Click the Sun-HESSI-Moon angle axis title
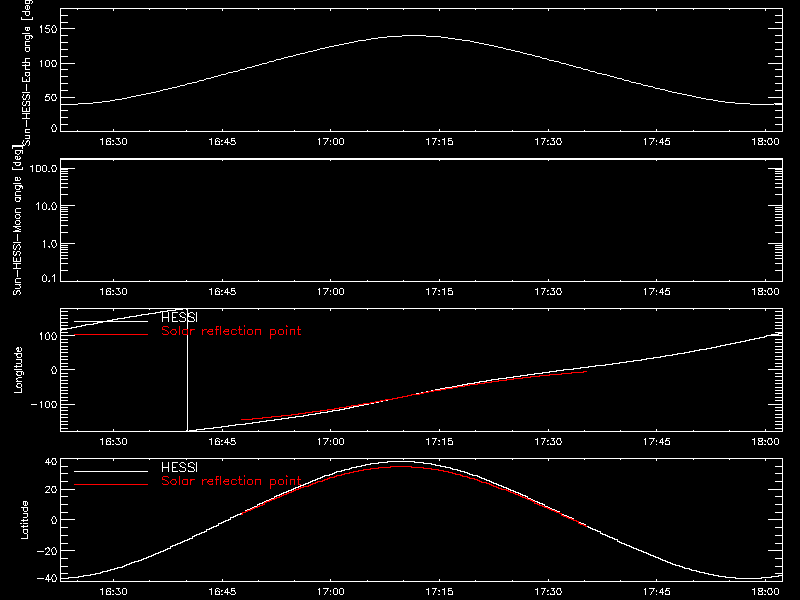800x600 pixels. (x=17, y=220)
